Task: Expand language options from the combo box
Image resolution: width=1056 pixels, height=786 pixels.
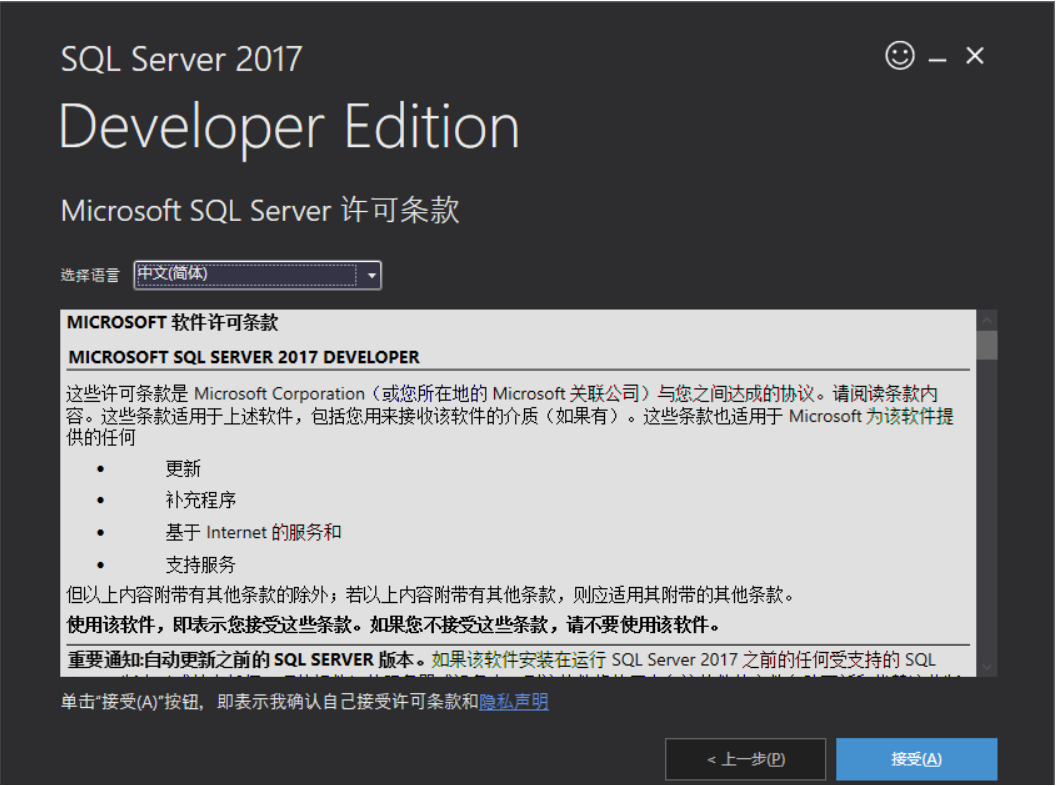Action: pyautogui.click(x=371, y=275)
